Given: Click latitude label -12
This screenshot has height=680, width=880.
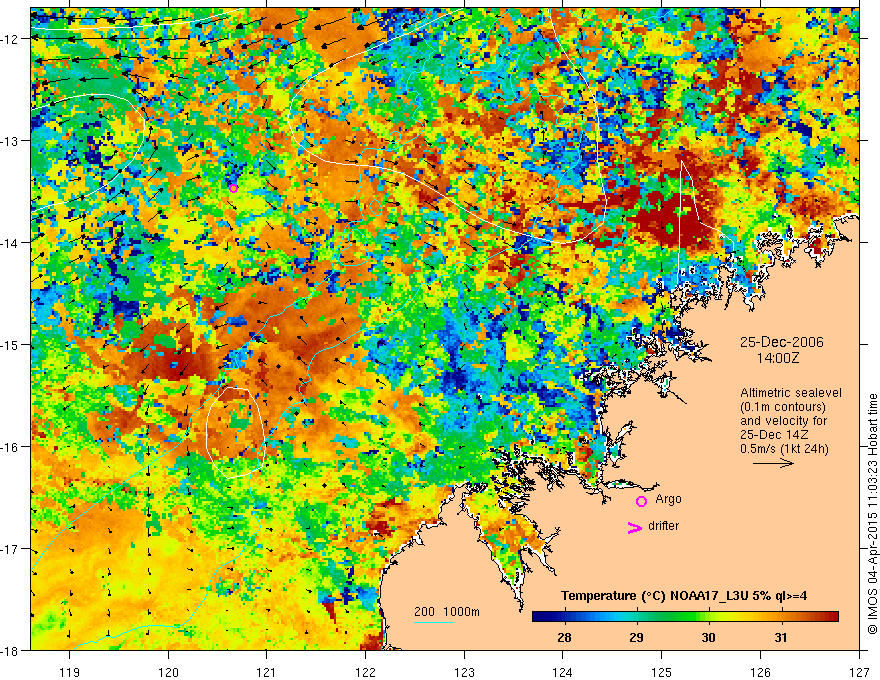Looking at the screenshot, I should click(10, 39).
